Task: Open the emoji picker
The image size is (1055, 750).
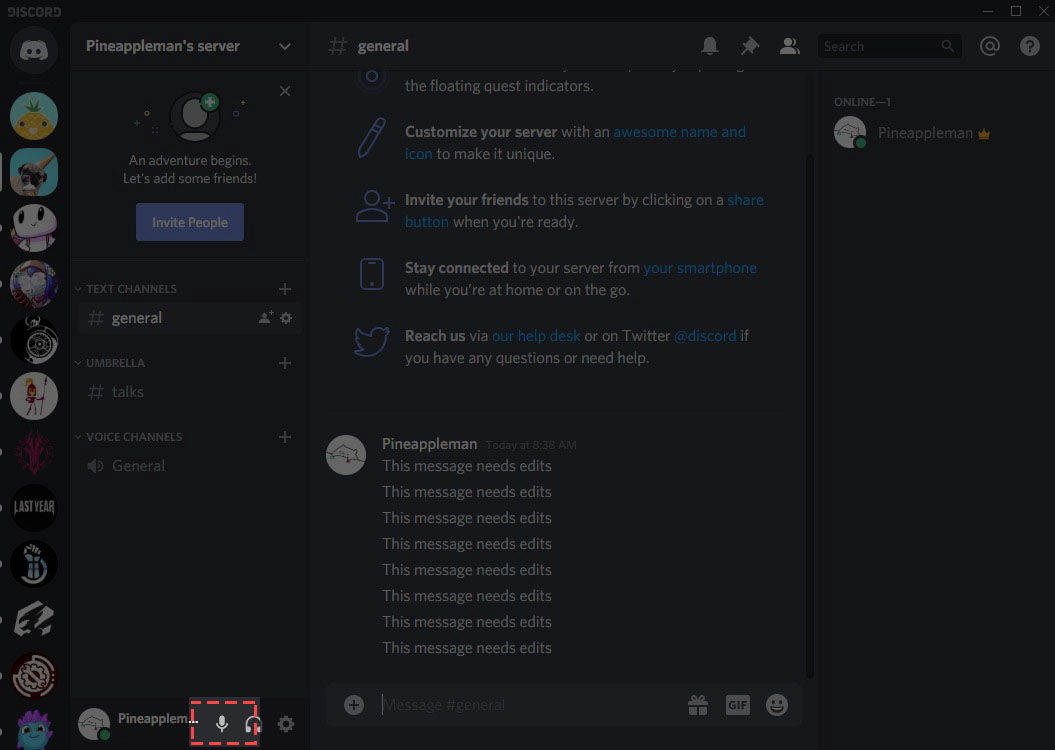Action: [776, 705]
